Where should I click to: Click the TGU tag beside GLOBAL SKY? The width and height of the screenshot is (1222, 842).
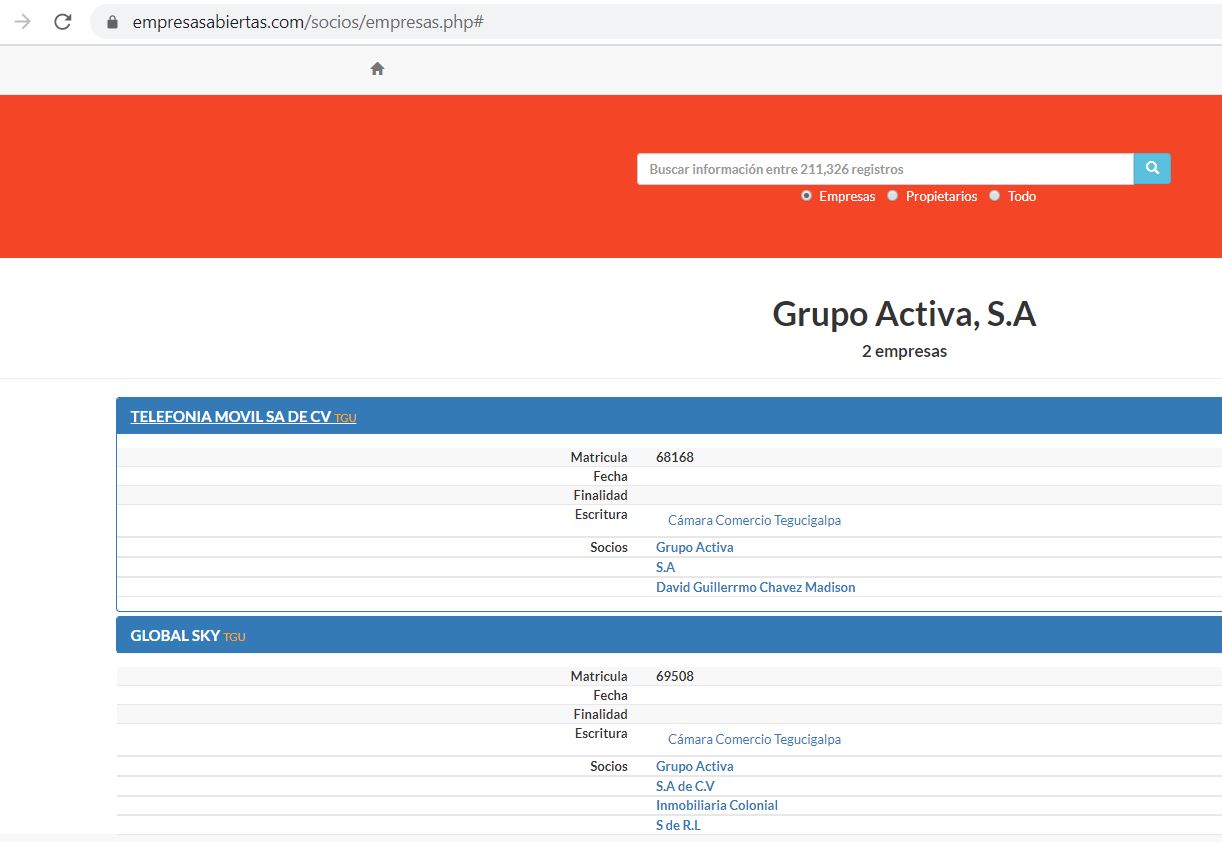pos(234,637)
